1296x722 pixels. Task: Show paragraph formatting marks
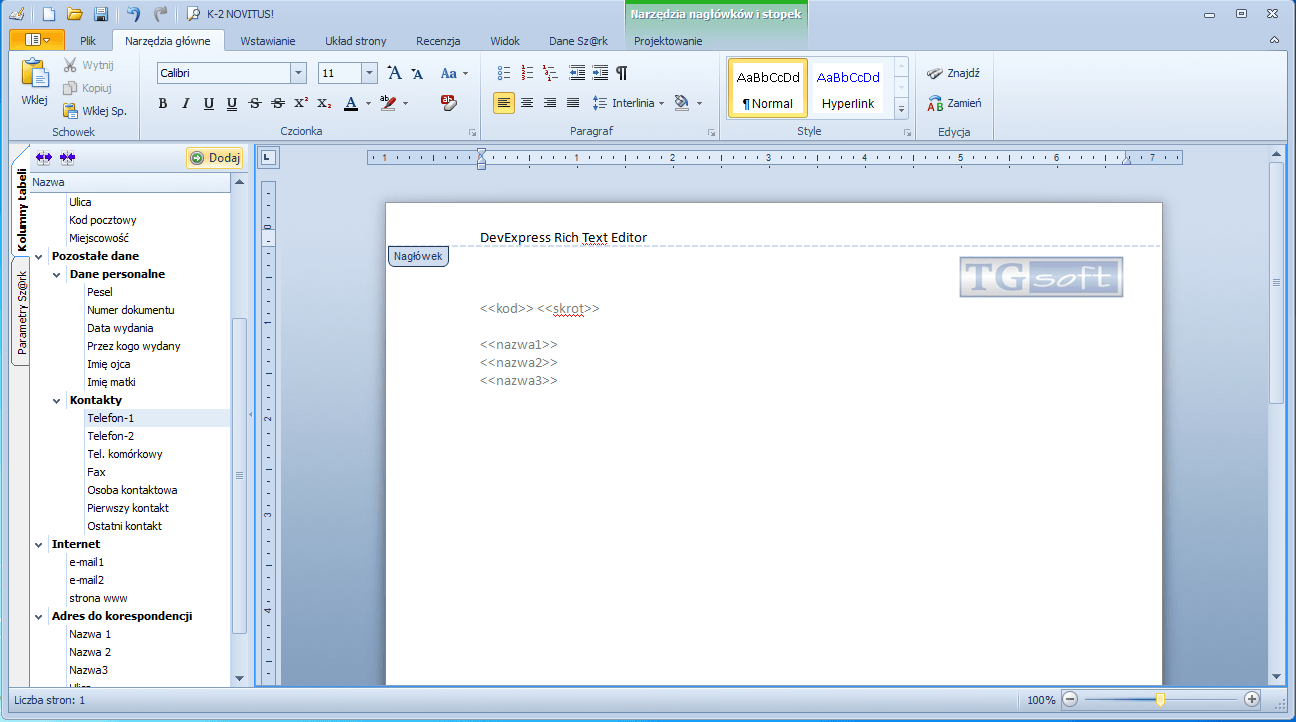pos(622,73)
